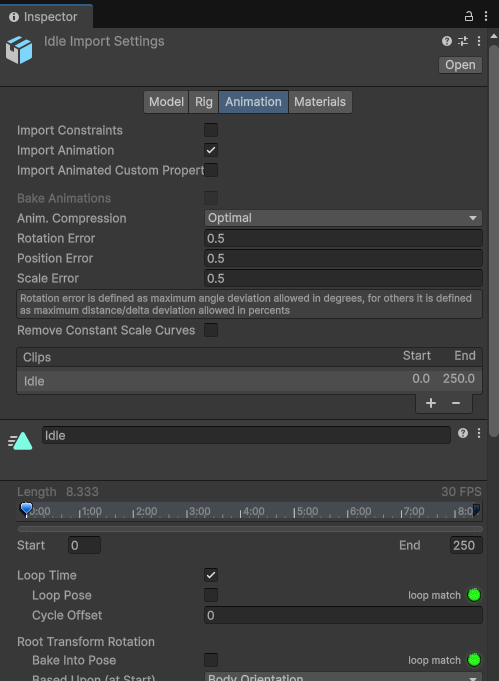
Task: Click the Bake Into Pose loop match indicator
Action: [474, 660]
